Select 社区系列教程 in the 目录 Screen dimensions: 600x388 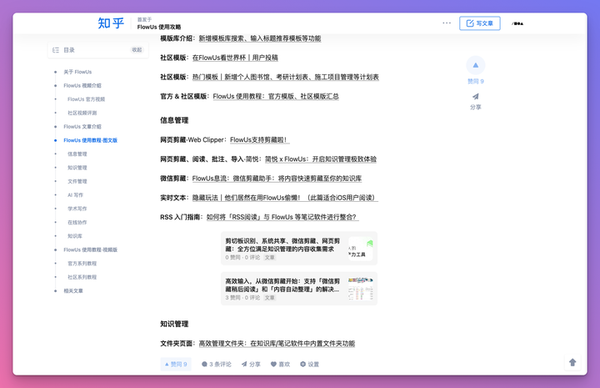pos(82,277)
